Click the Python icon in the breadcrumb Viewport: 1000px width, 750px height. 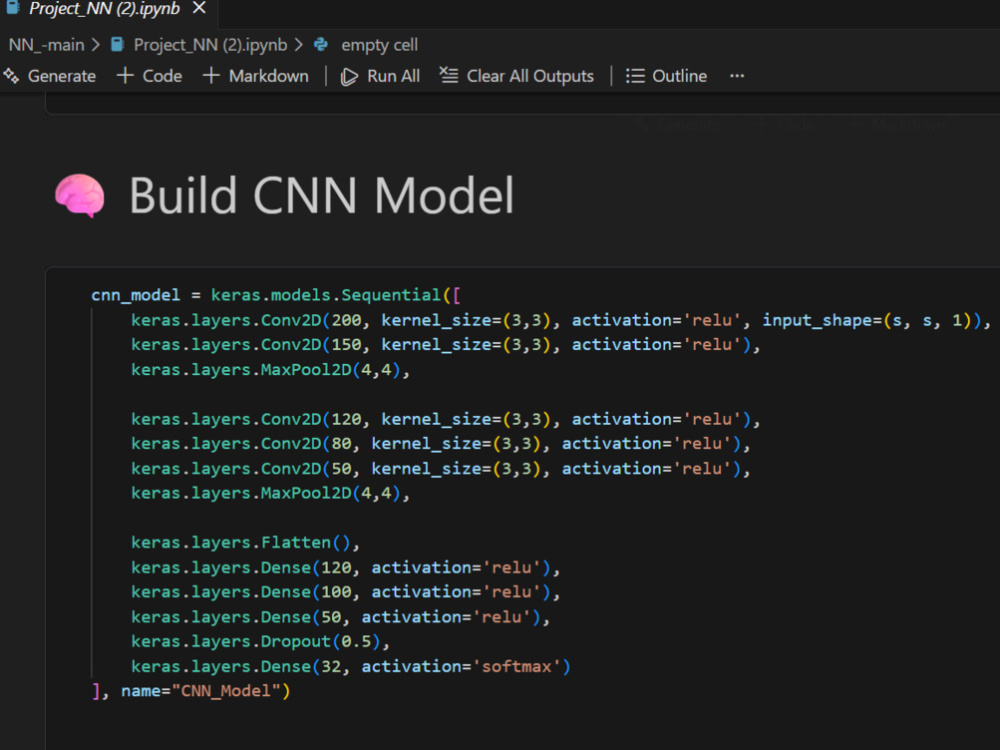(x=321, y=45)
